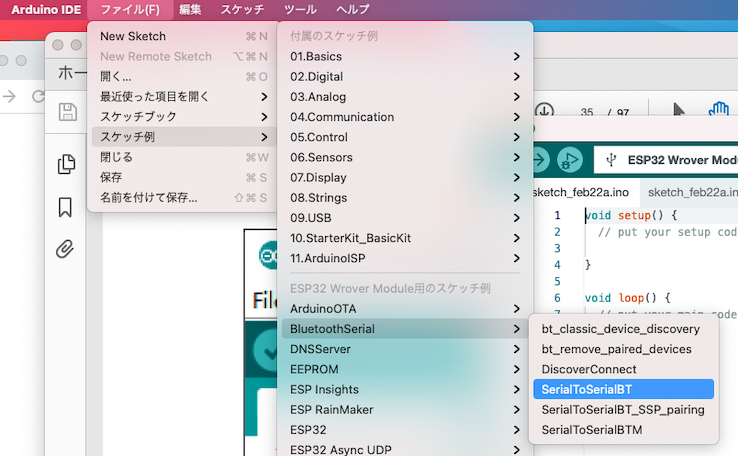738x456 pixels.
Task: Select 開く… menu entry
Action: [x=184, y=77]
